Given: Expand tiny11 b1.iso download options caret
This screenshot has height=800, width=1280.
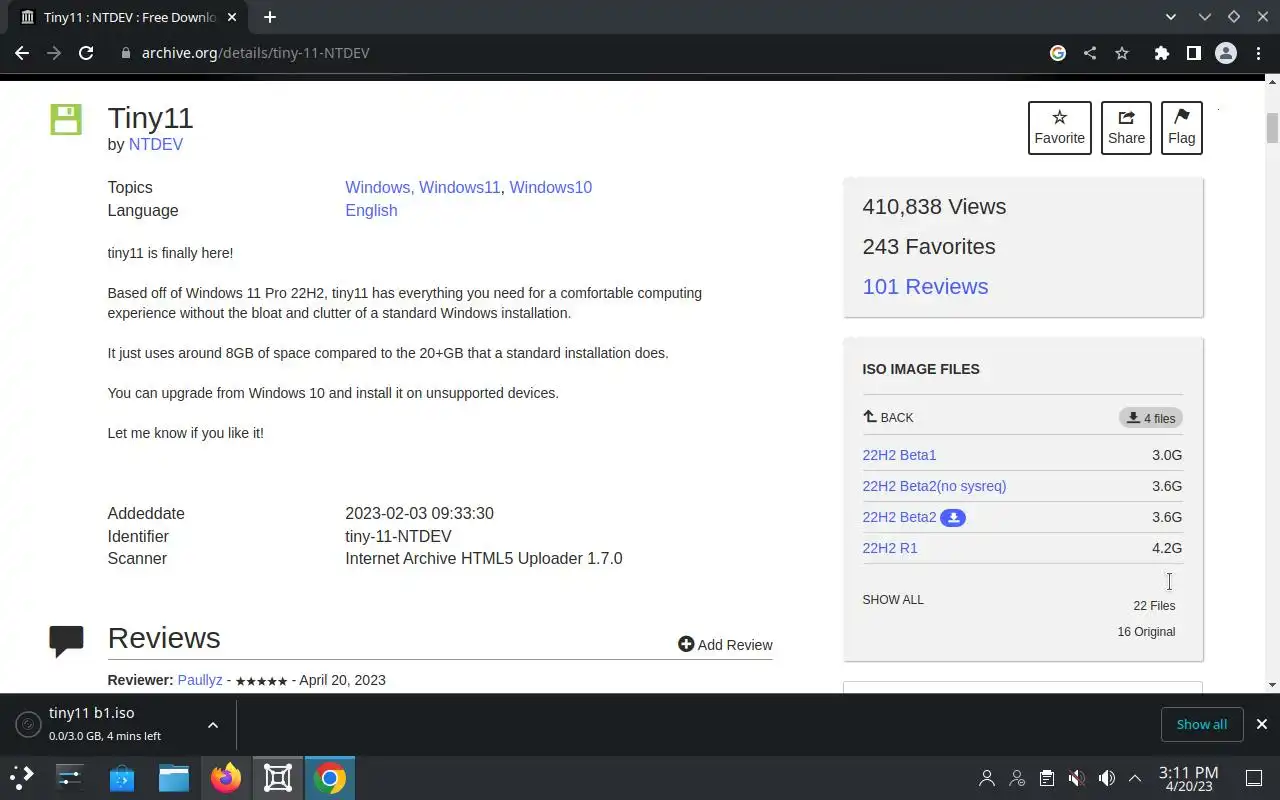Looking at the screenshot, I should tap(213, 725).
